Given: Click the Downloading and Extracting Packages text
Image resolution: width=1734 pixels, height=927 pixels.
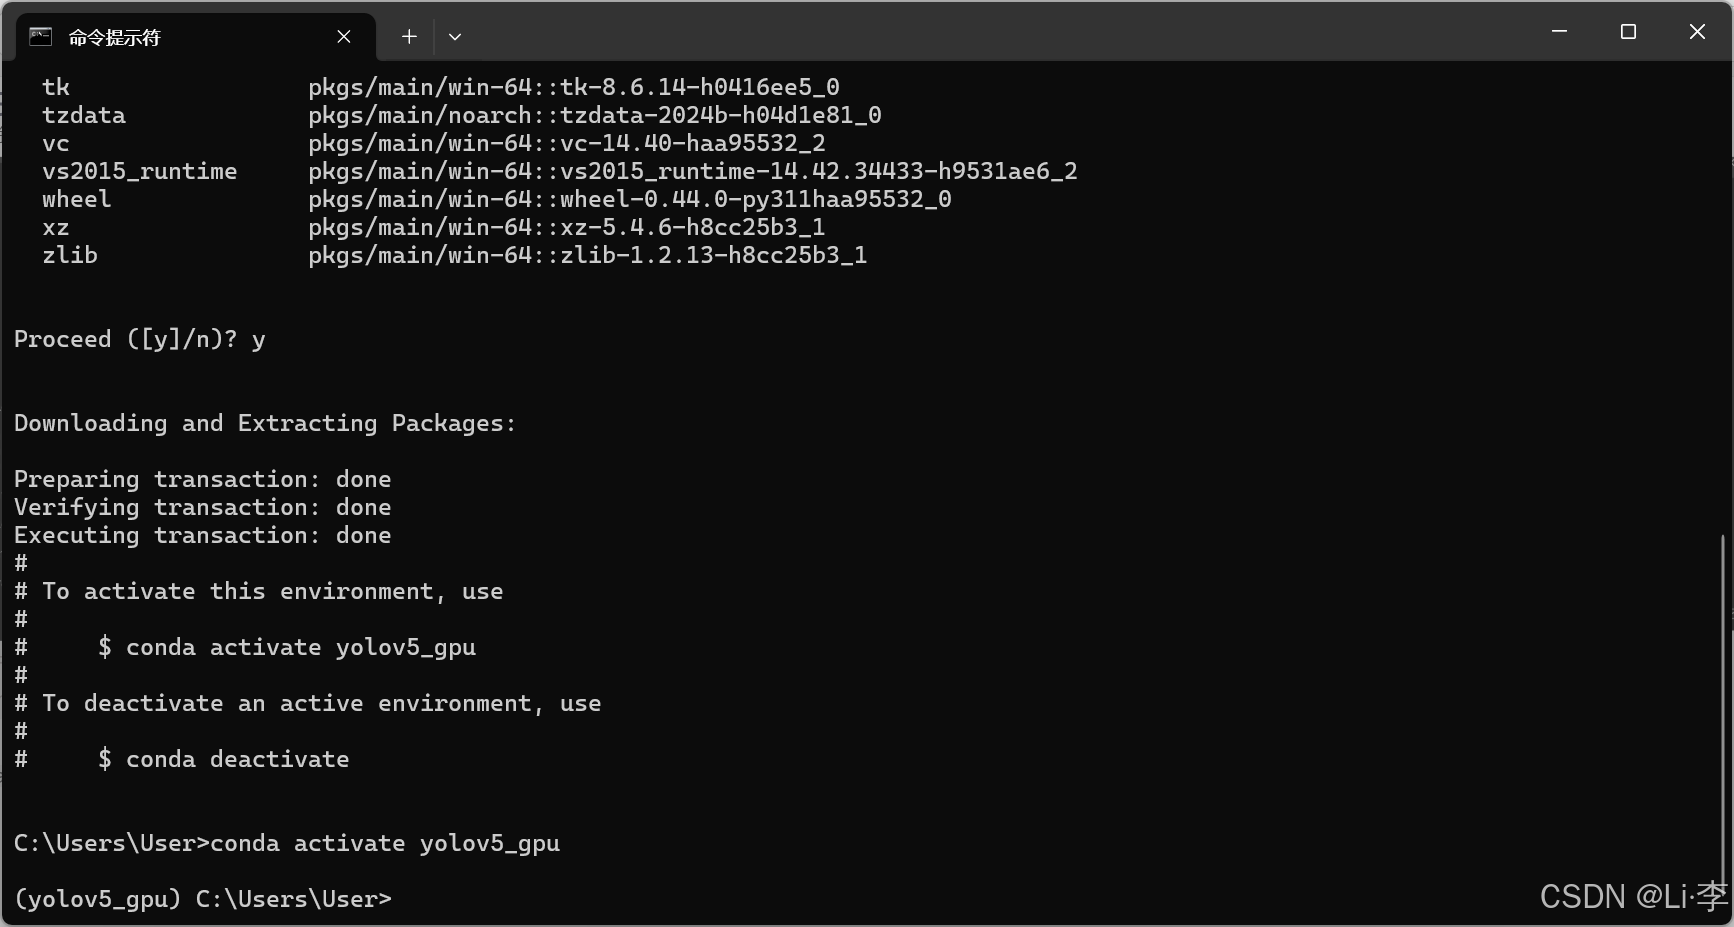Looking at the screenshot, I should [x=264, y=423].
